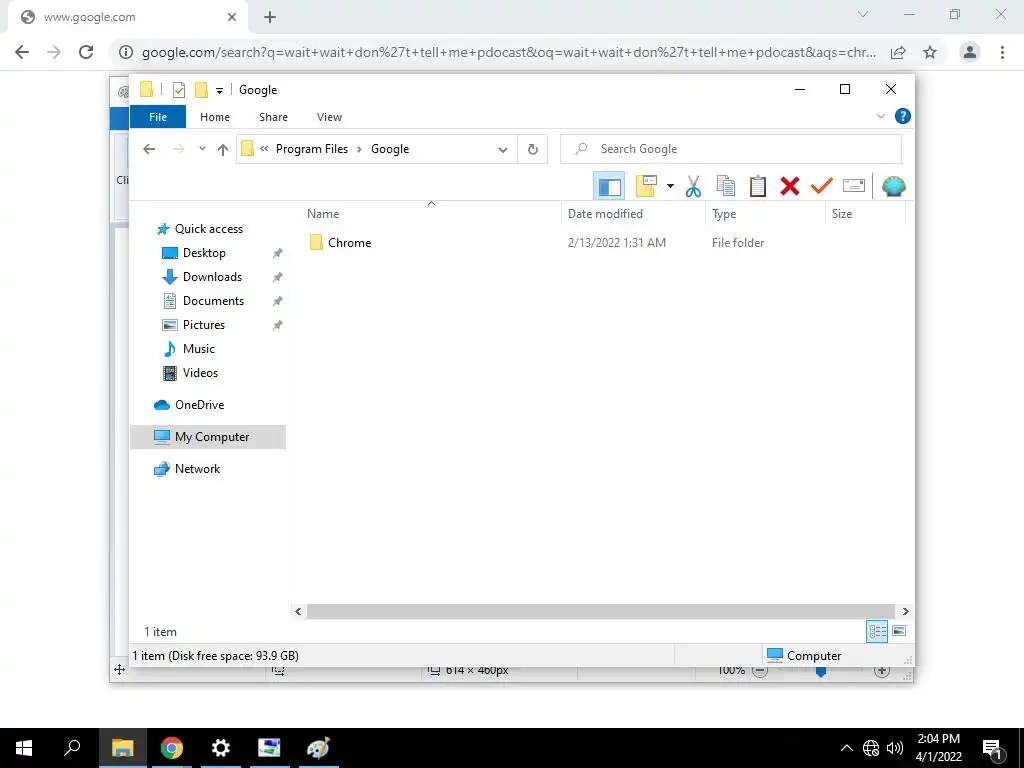Image resolution: width=1024 pixels, height=768 pixels.
Task: Sort by the Type column header
Action: [724, 214]
